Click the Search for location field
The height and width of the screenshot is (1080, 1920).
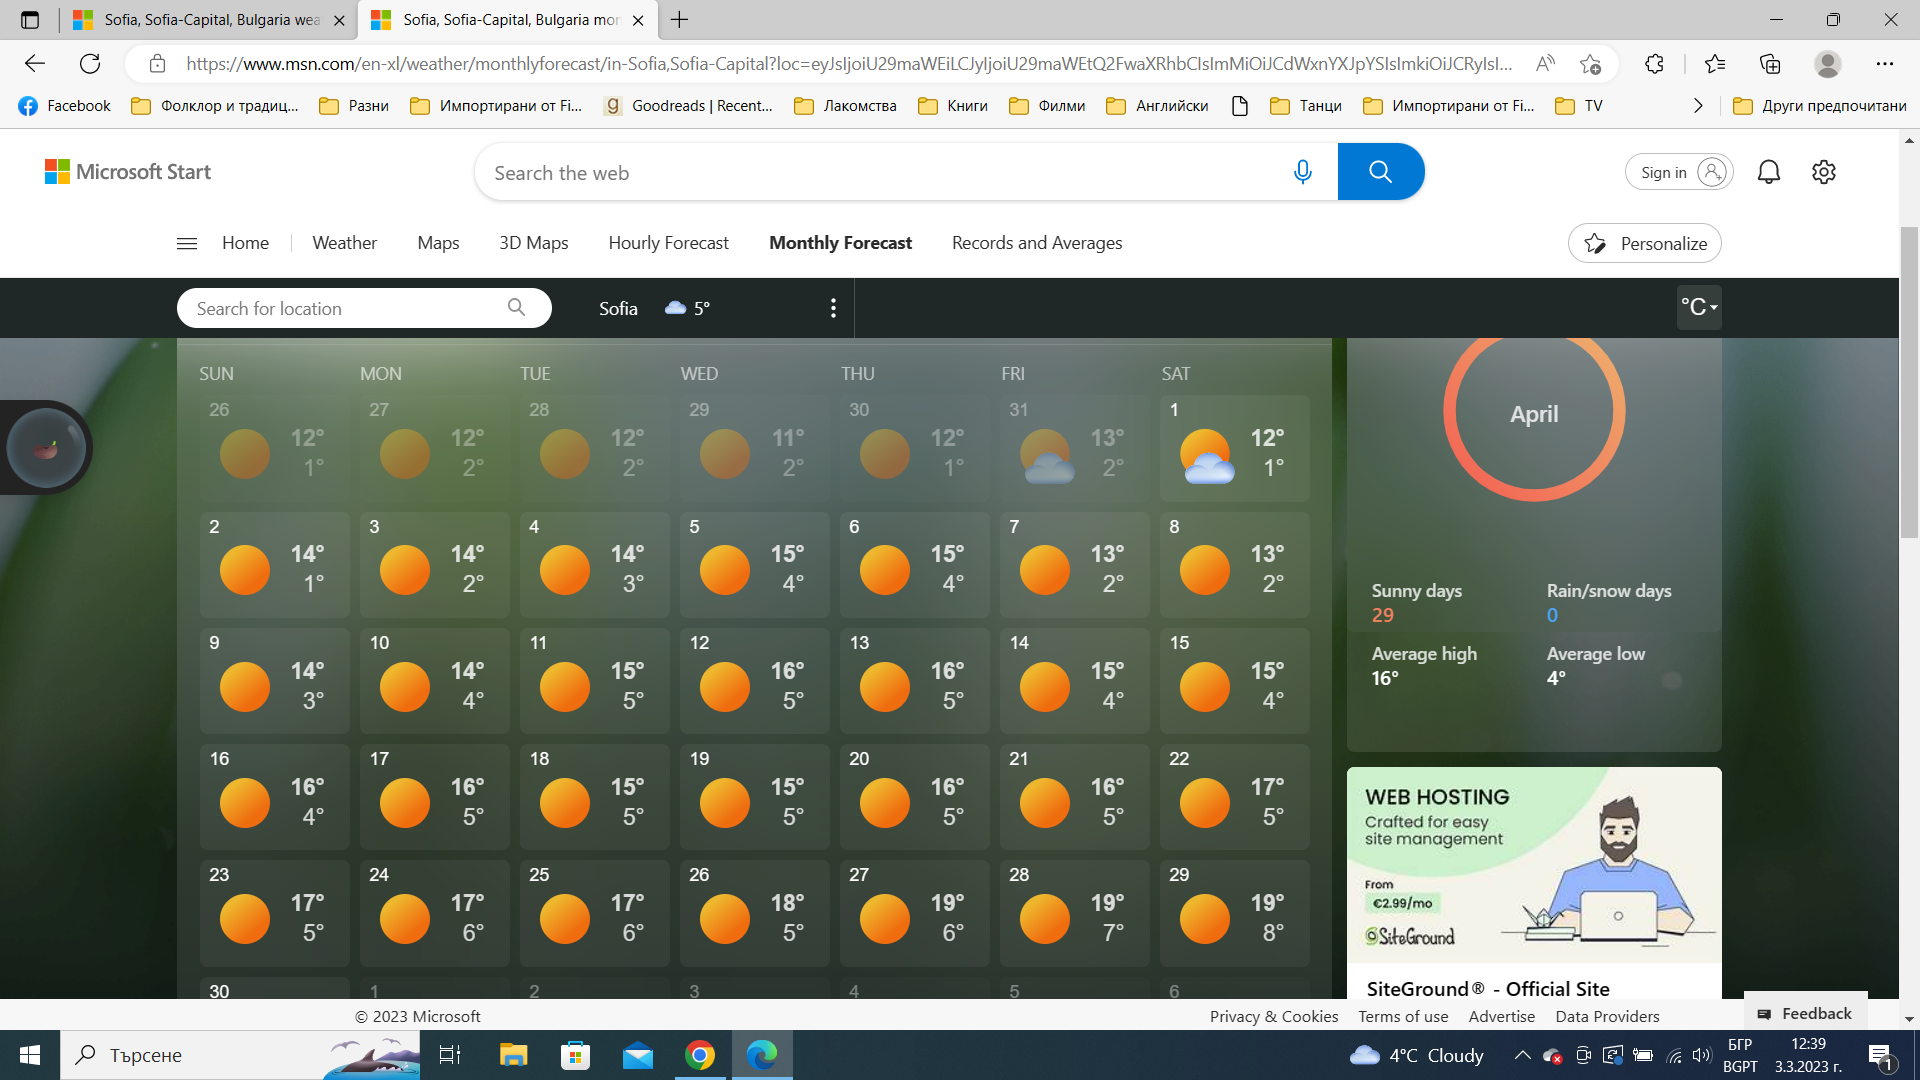click(345, 308)
